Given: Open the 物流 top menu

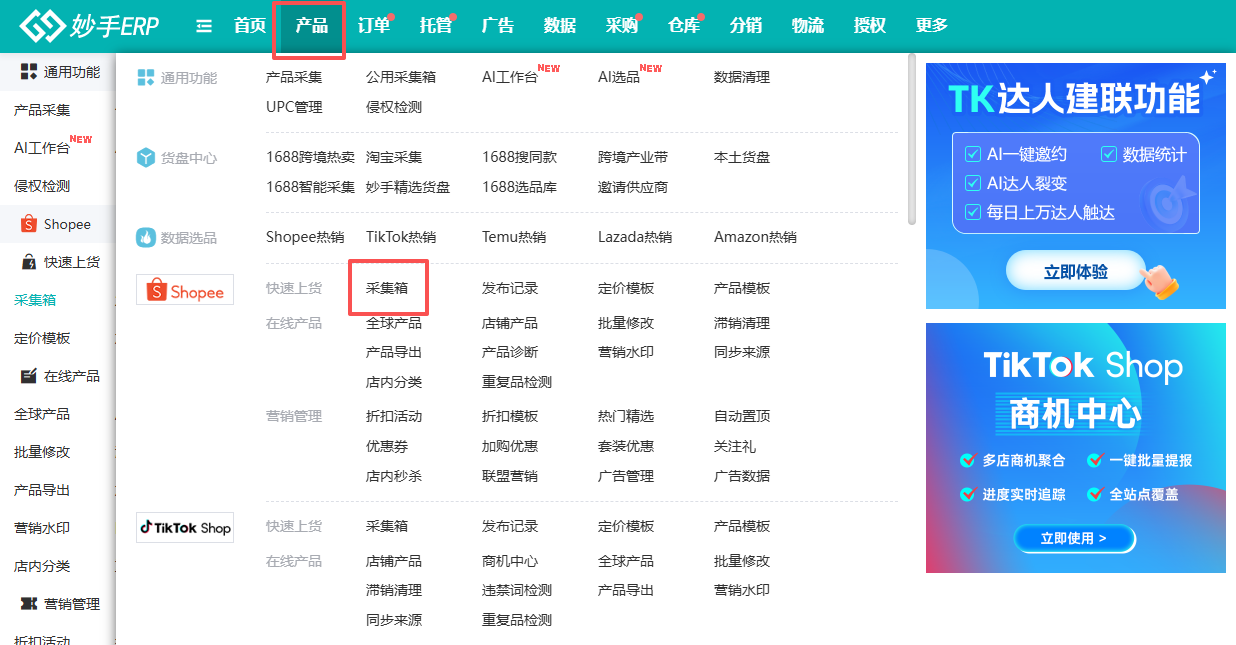Looking at the screenshot, I should tap(808, 26).
